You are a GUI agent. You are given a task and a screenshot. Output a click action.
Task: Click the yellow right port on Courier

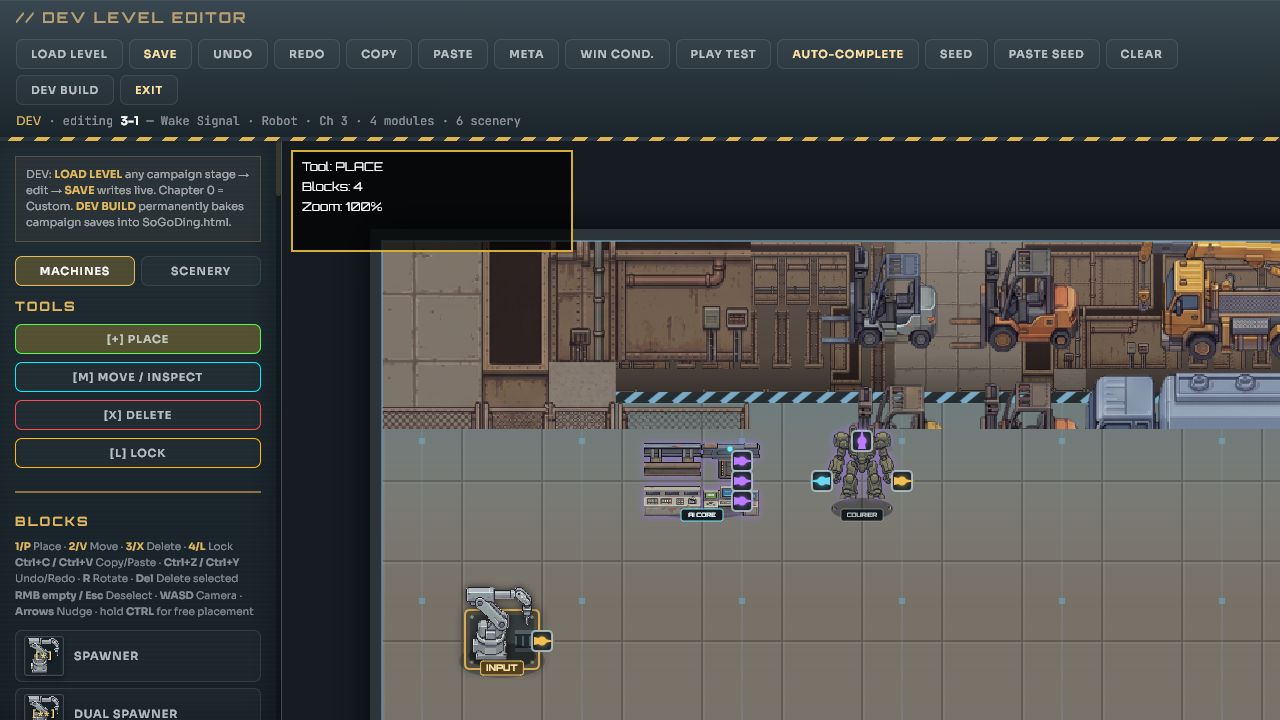point(901,481)
